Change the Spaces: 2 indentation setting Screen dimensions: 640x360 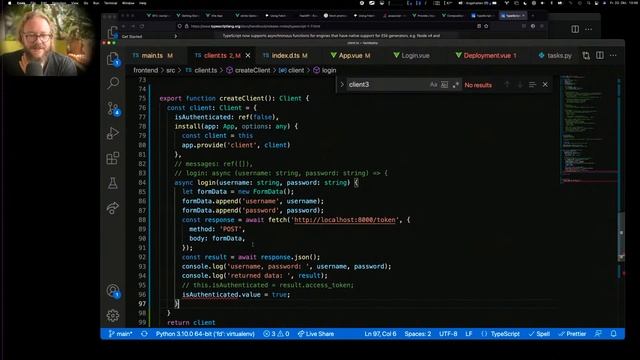tap(418, 334)
